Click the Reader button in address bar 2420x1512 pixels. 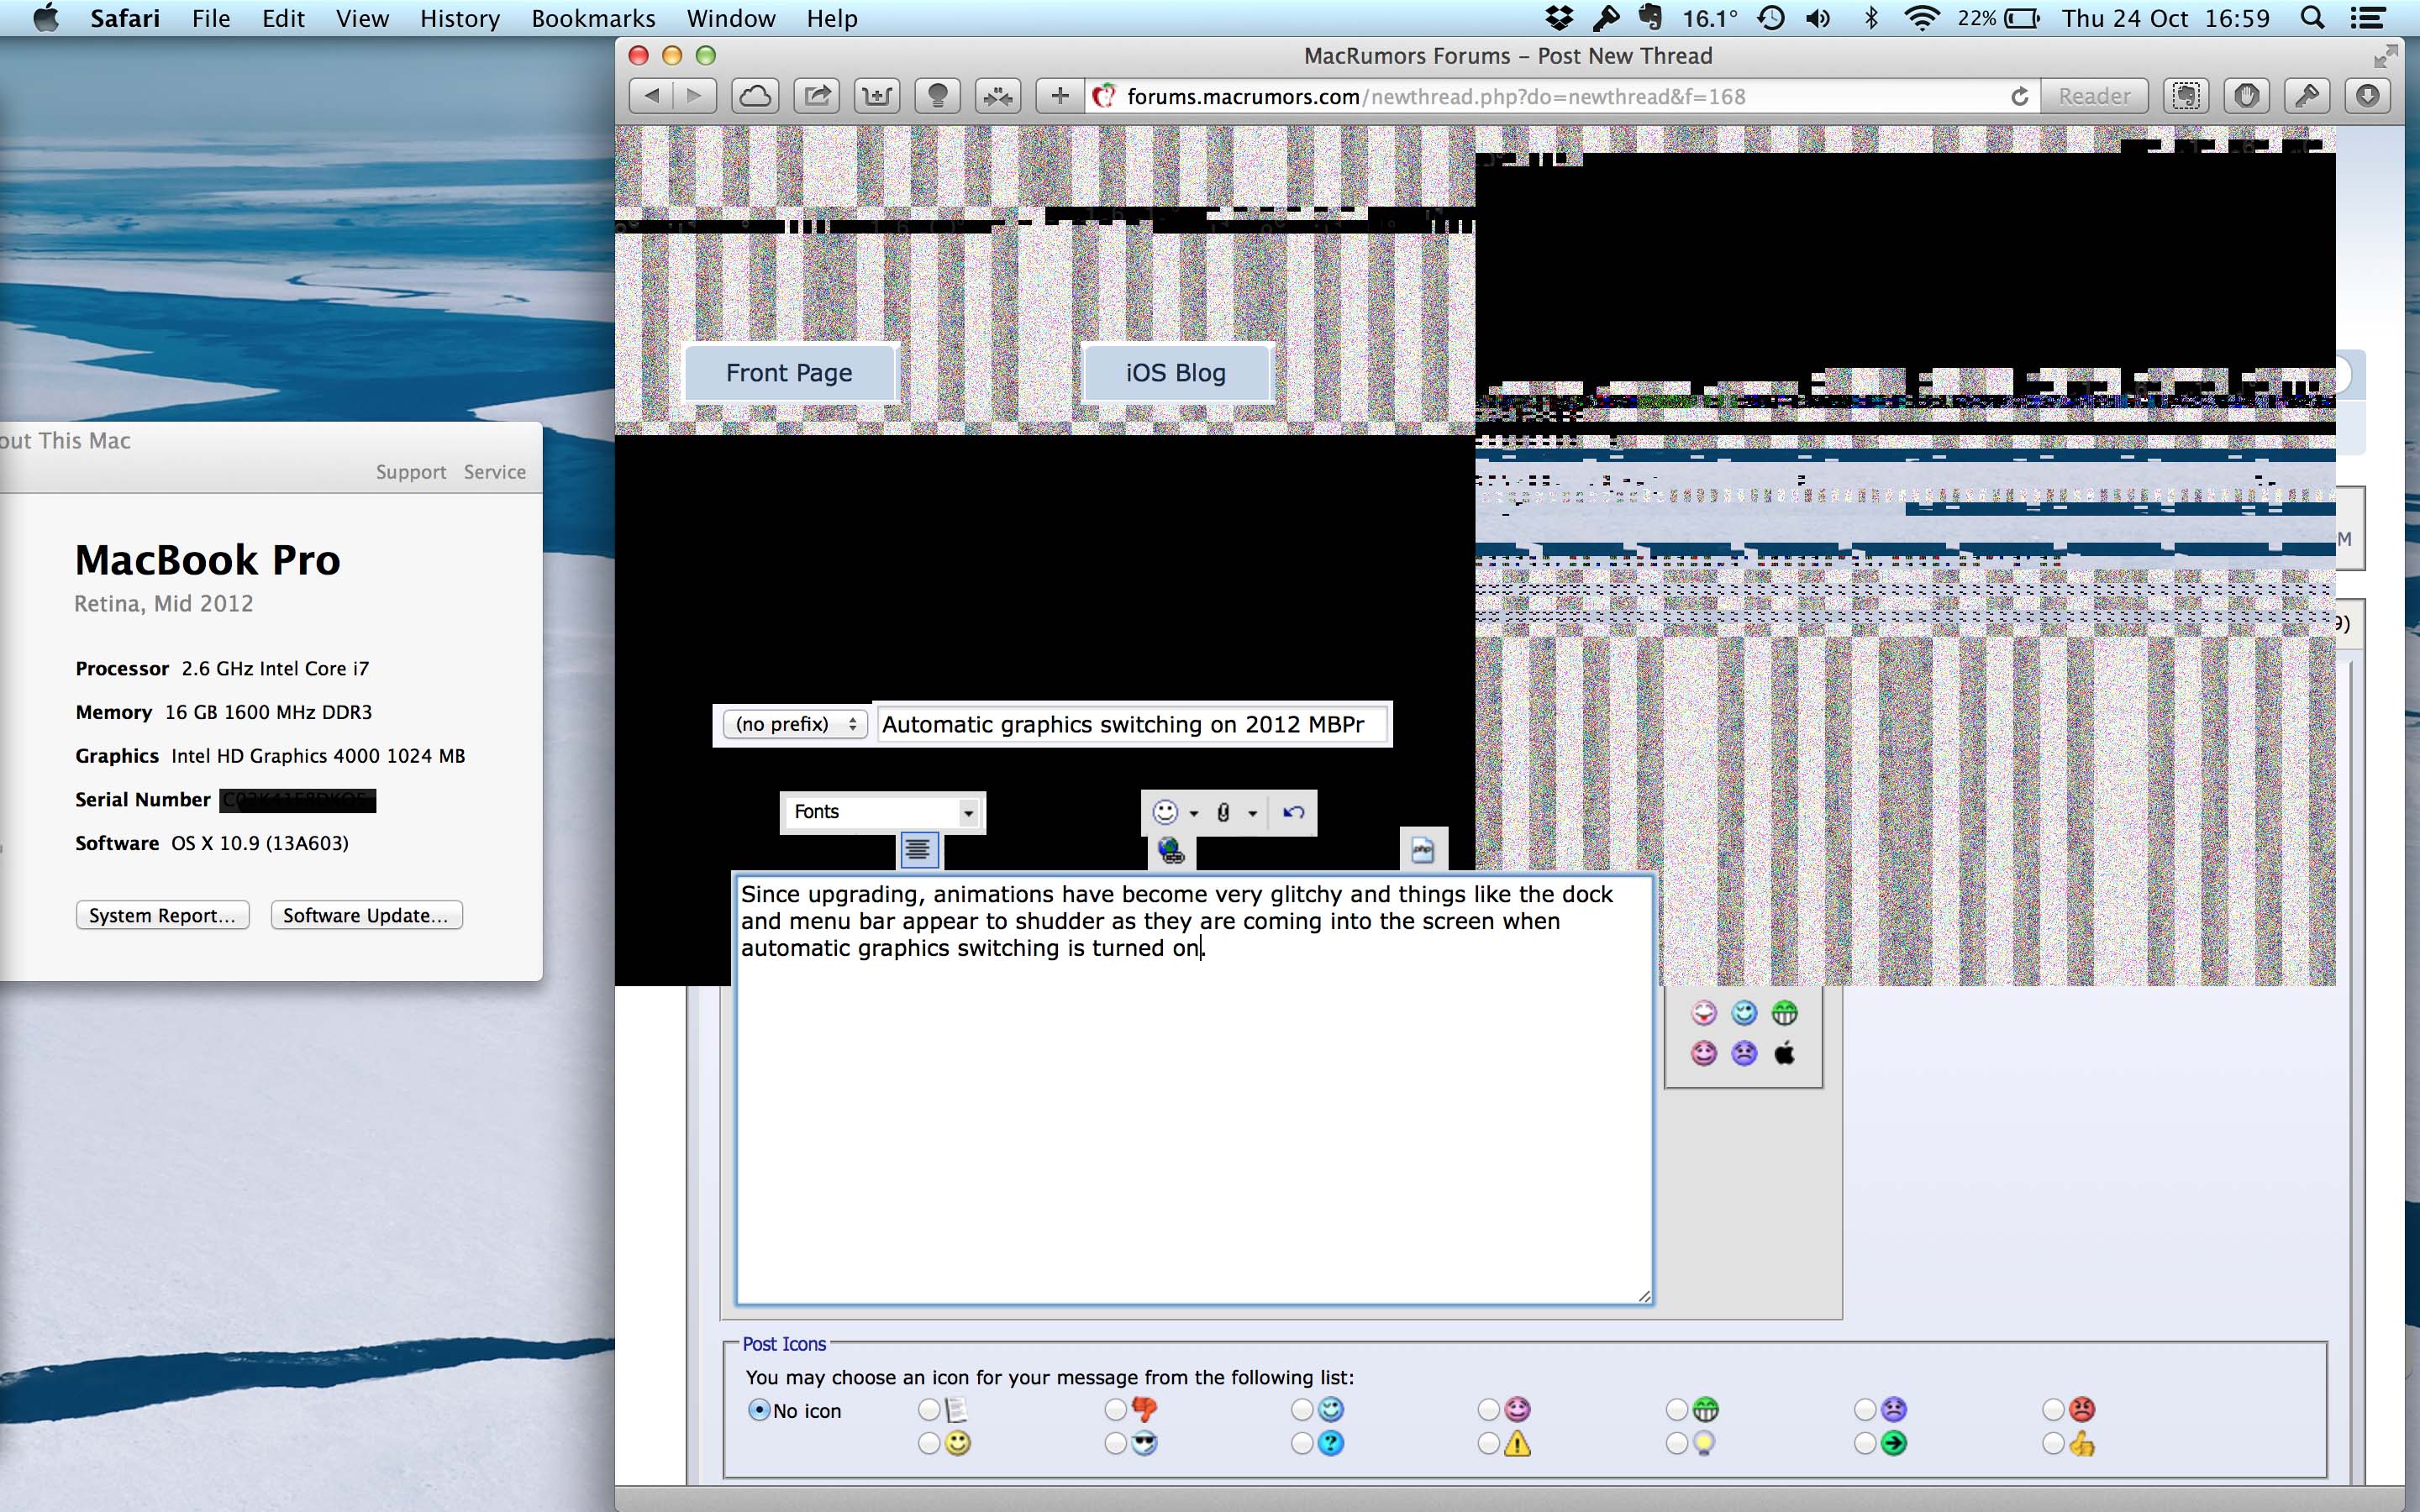pos(2094,96)
